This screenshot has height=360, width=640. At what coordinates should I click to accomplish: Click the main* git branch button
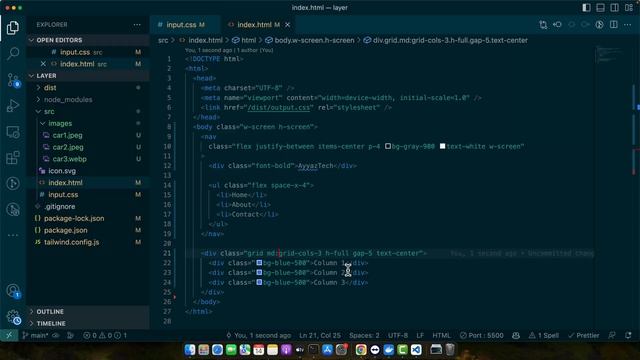pyautogui.click(x=36, y=336)
